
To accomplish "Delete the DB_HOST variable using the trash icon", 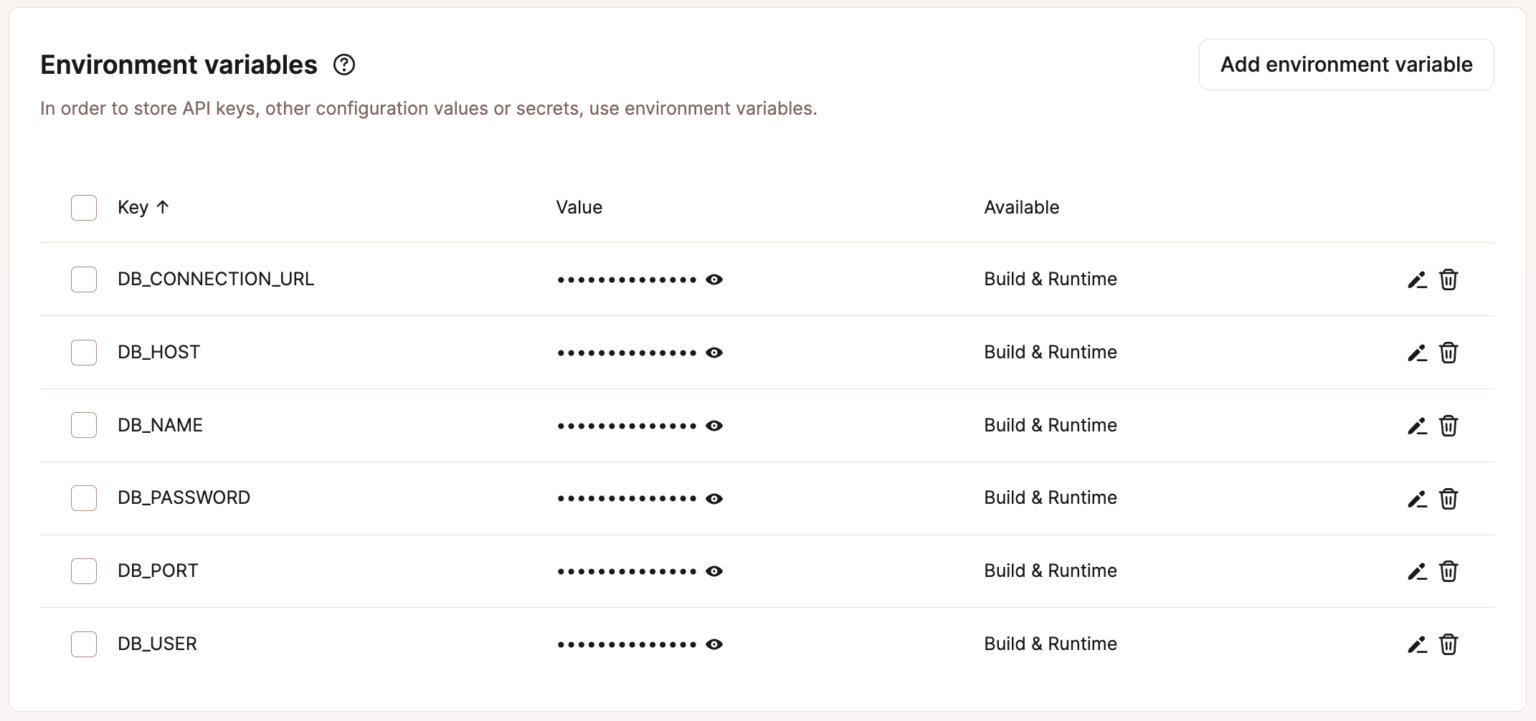I will [x=1448, y=352].
